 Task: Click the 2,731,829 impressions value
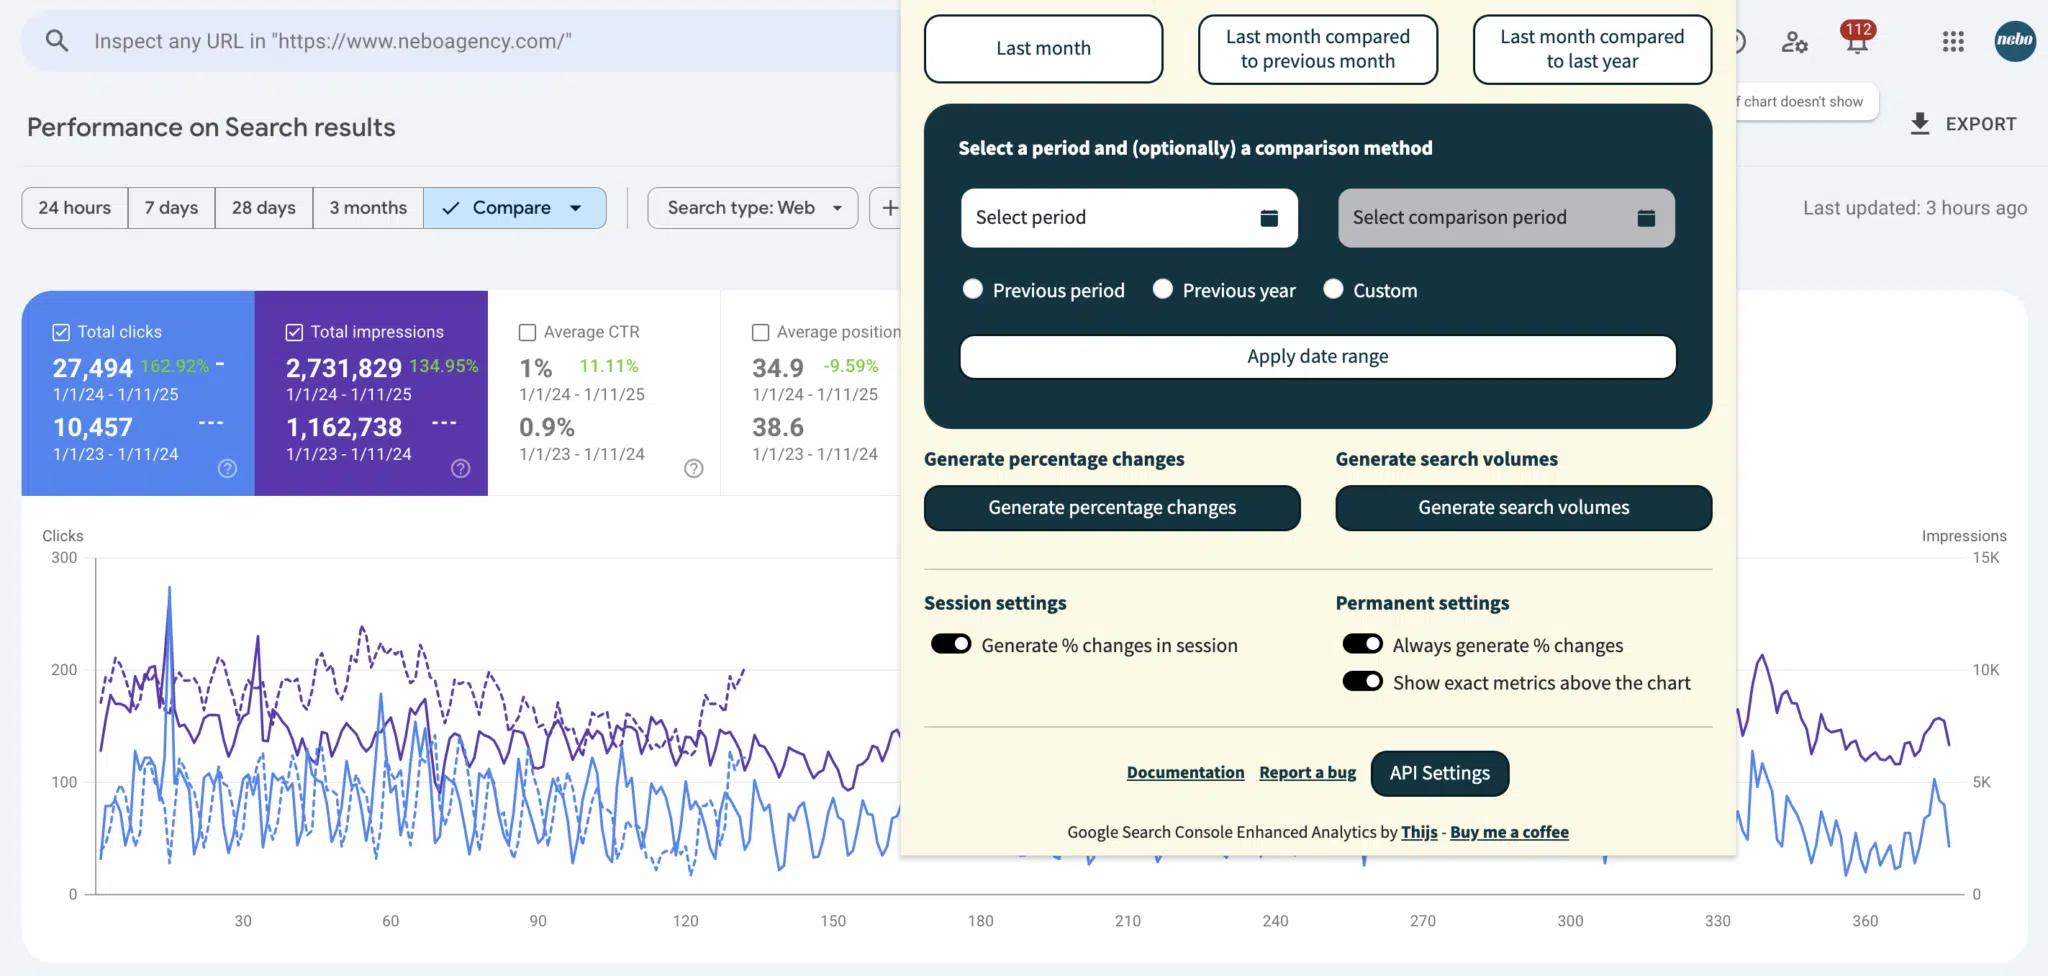[x=343, y=368]
